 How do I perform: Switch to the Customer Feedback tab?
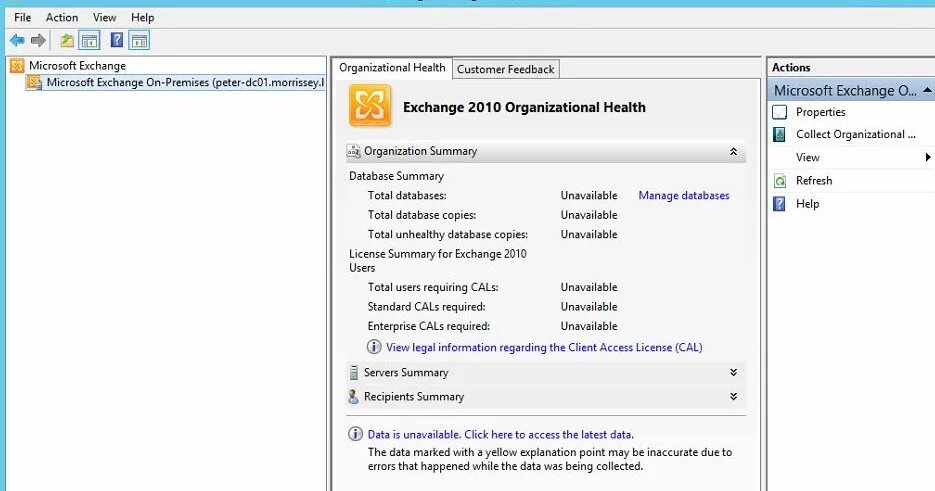coord(506,69)
